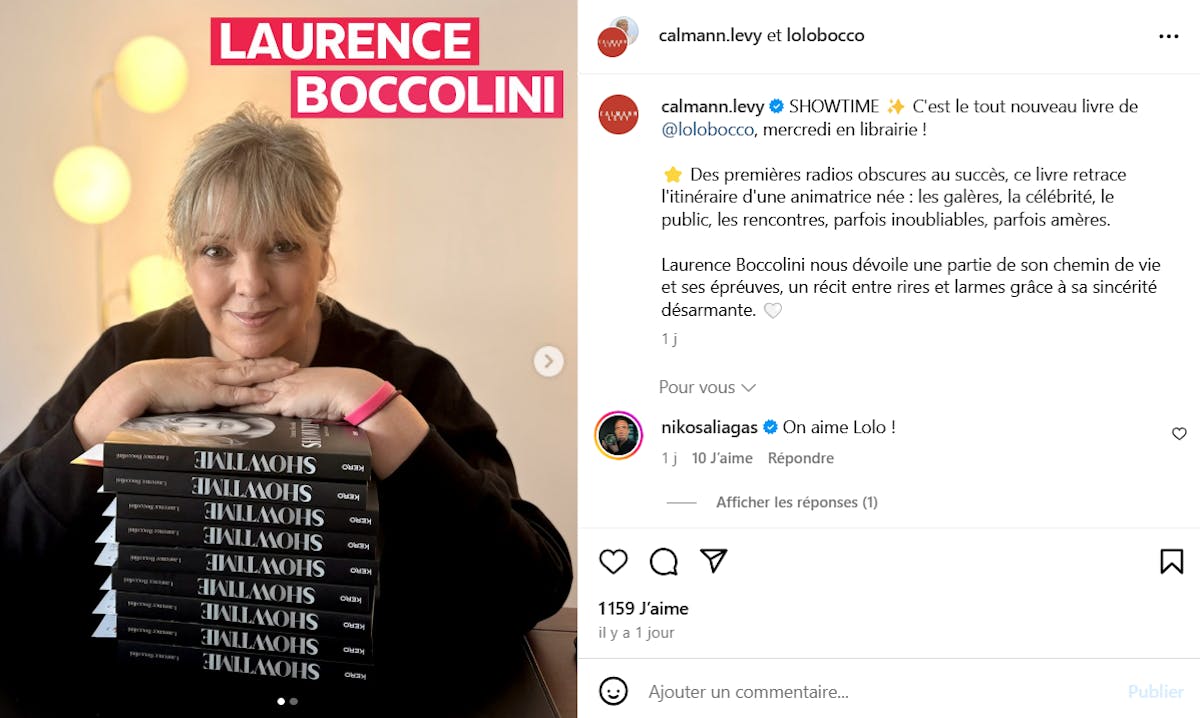The width and height of the screenshot is (1200, 718).
Task: Open the three-dot more options menu
Action: click(1168, 36)
